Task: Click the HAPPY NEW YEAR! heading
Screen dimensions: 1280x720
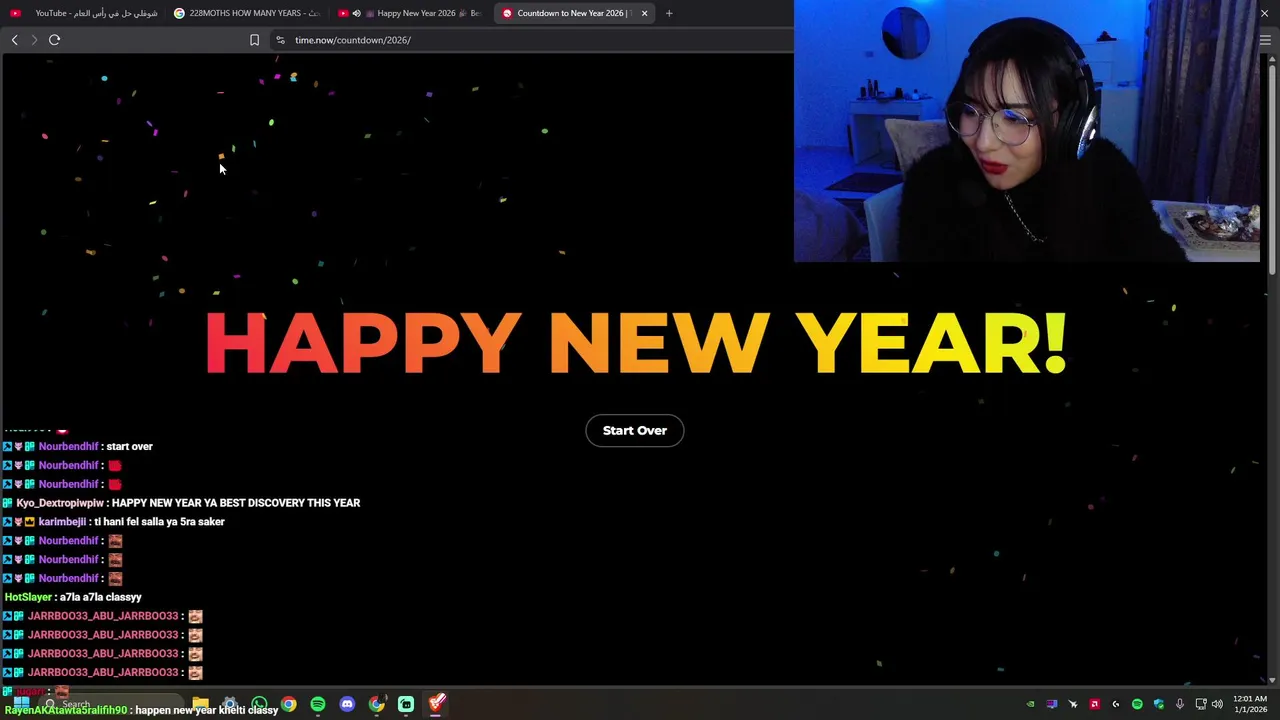Action: click(636, 343)
